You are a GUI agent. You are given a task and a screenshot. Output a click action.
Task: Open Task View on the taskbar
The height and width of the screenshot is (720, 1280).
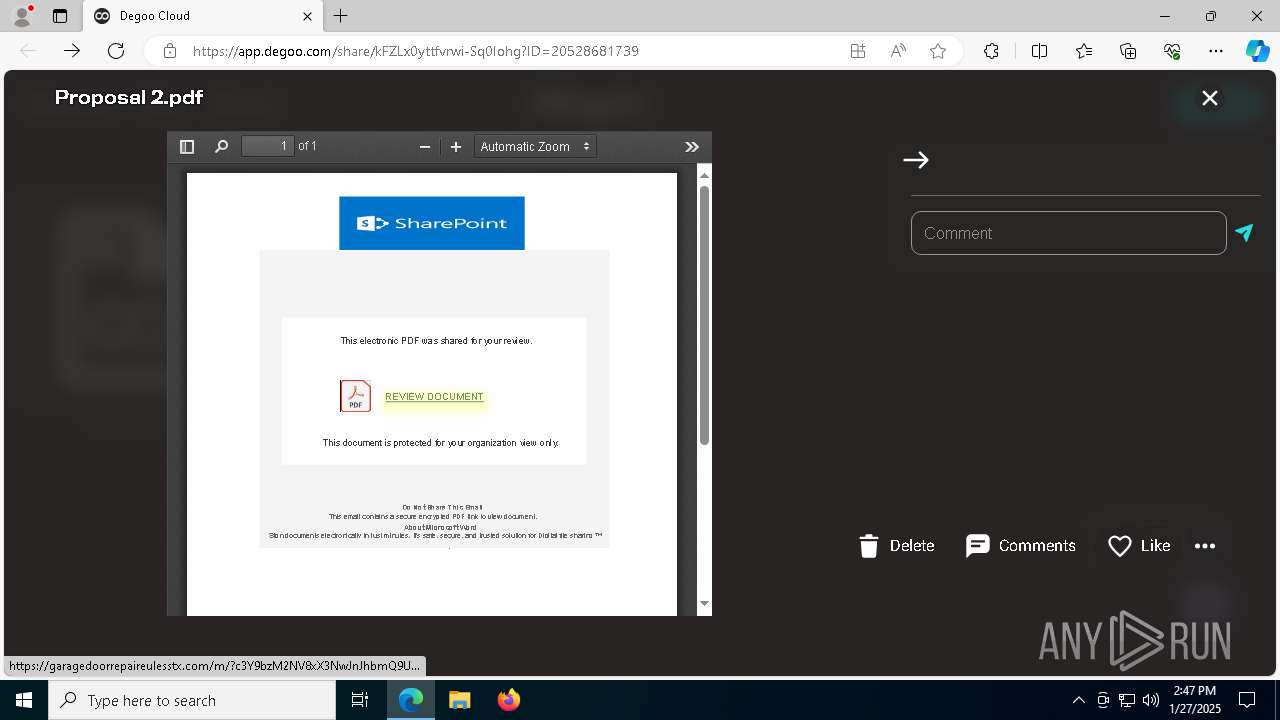360,700
